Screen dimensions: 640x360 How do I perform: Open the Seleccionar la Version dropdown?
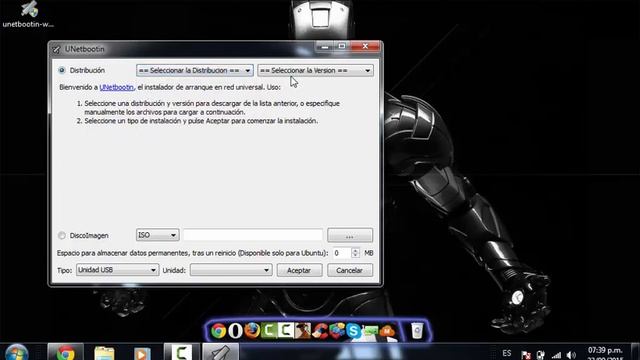pyautogui.click(x=316, y=71)
